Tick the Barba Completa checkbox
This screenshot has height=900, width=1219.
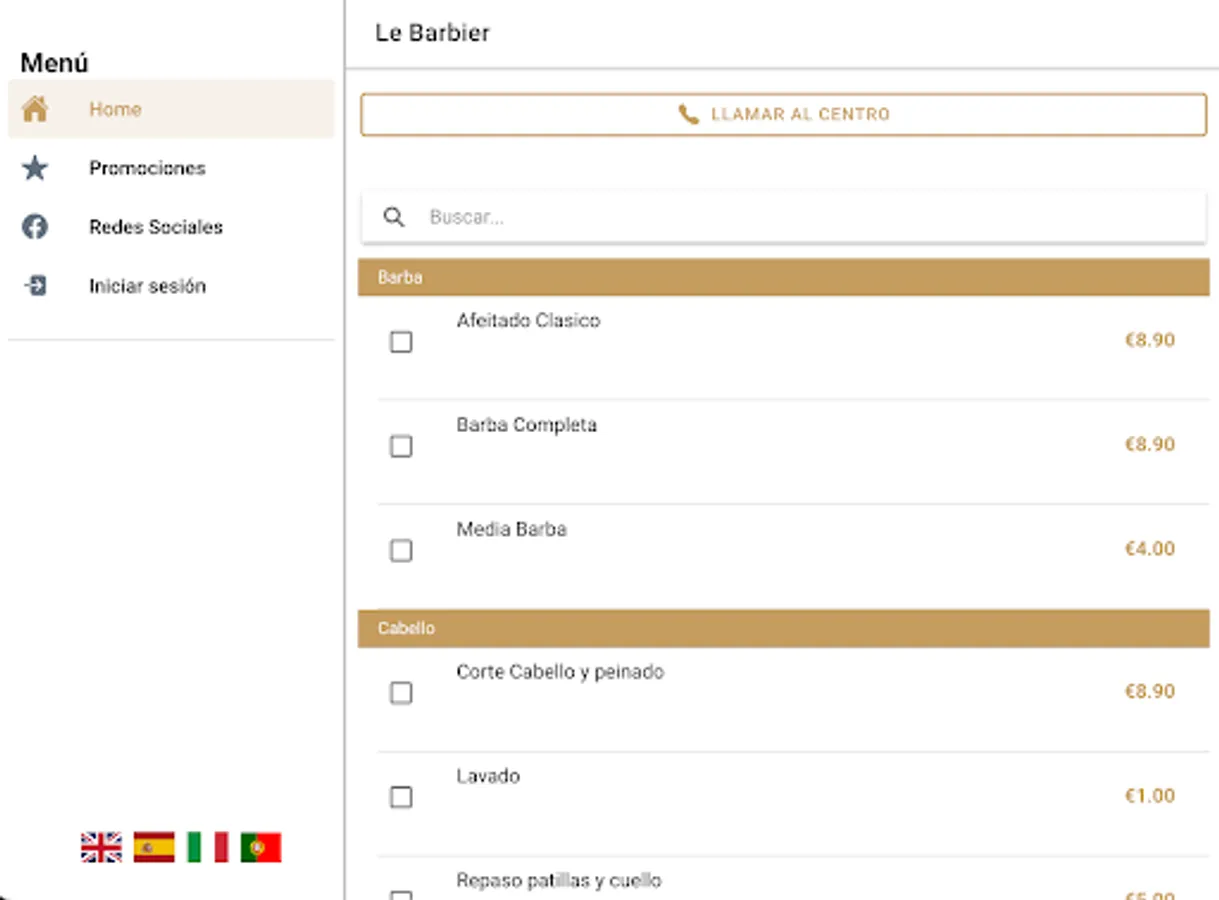401,446
